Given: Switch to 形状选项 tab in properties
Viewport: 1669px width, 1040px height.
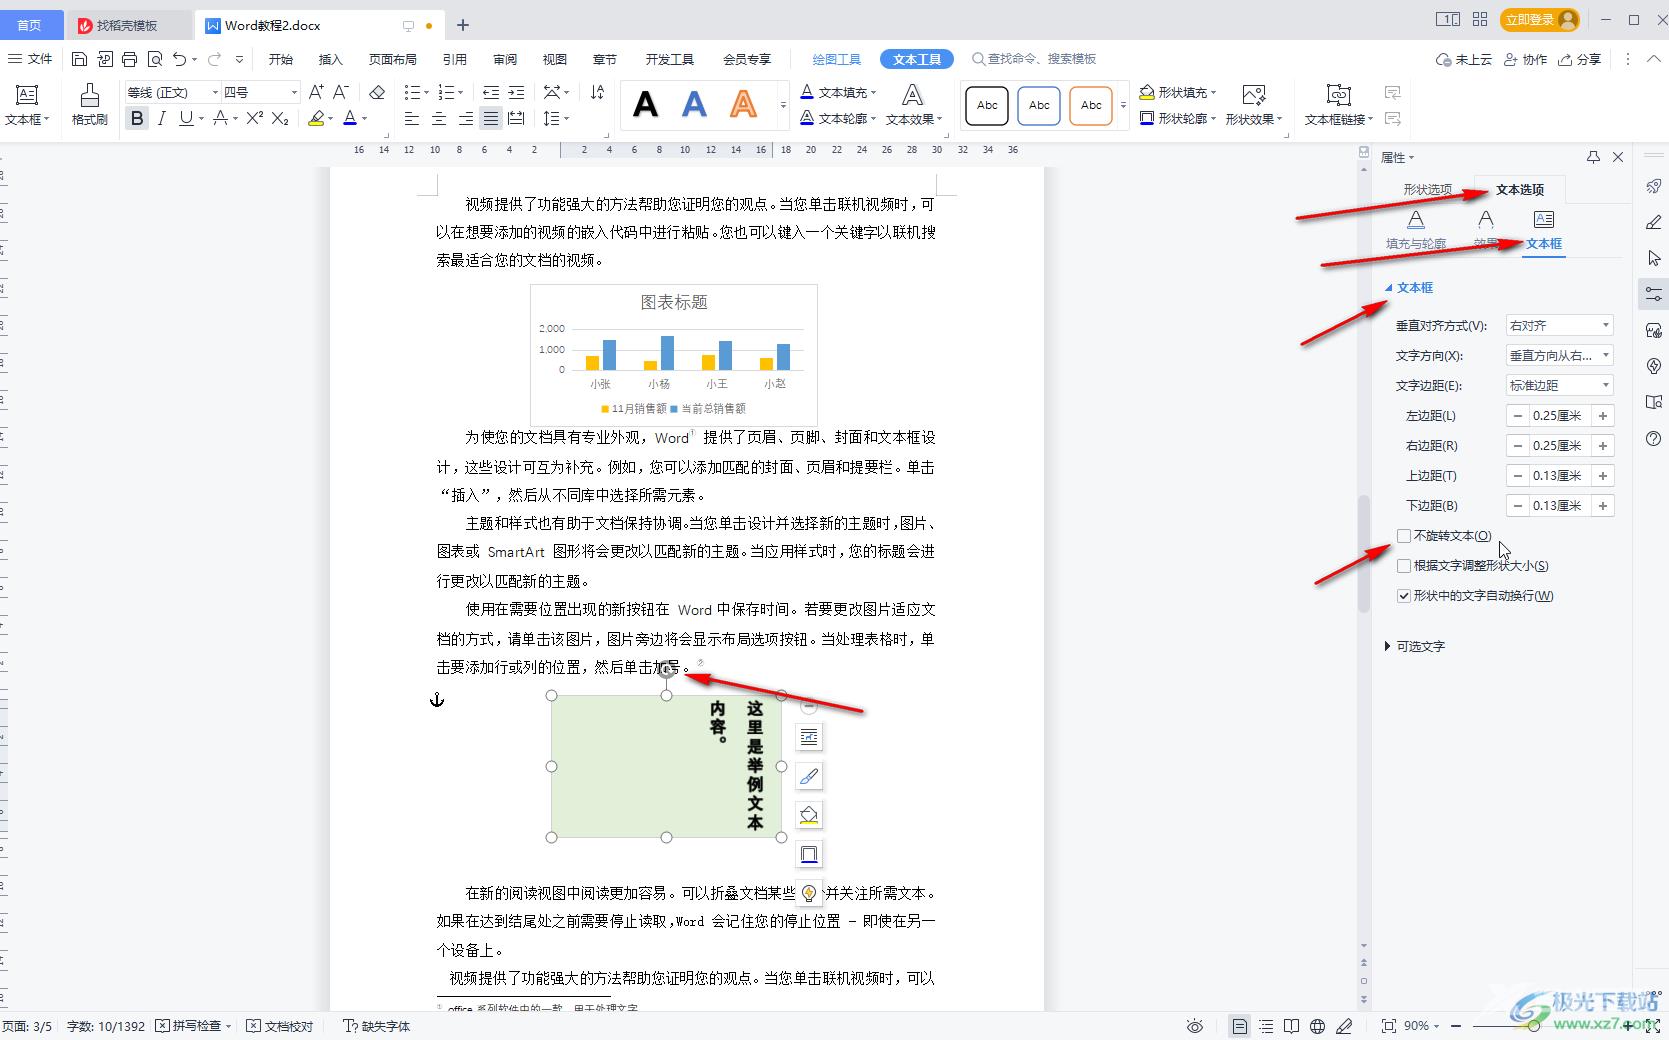Looking at the screenshot, I should 1427,189.
